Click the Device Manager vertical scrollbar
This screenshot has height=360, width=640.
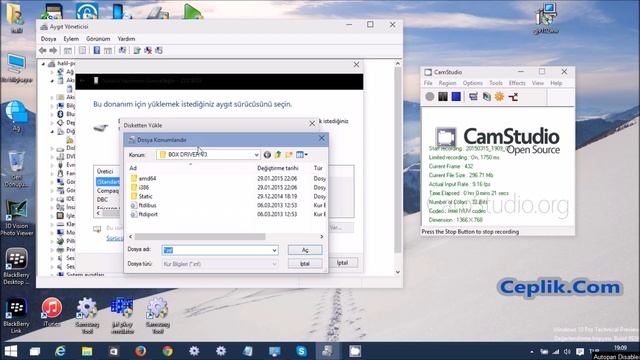[398, 159]
